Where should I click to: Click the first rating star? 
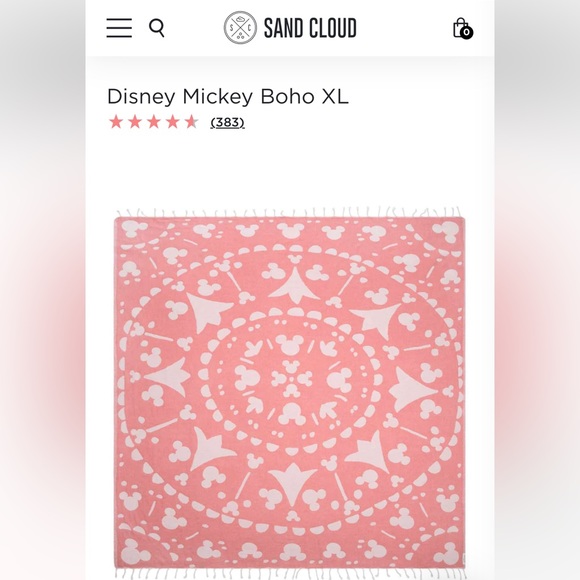(x=116, y=122)
